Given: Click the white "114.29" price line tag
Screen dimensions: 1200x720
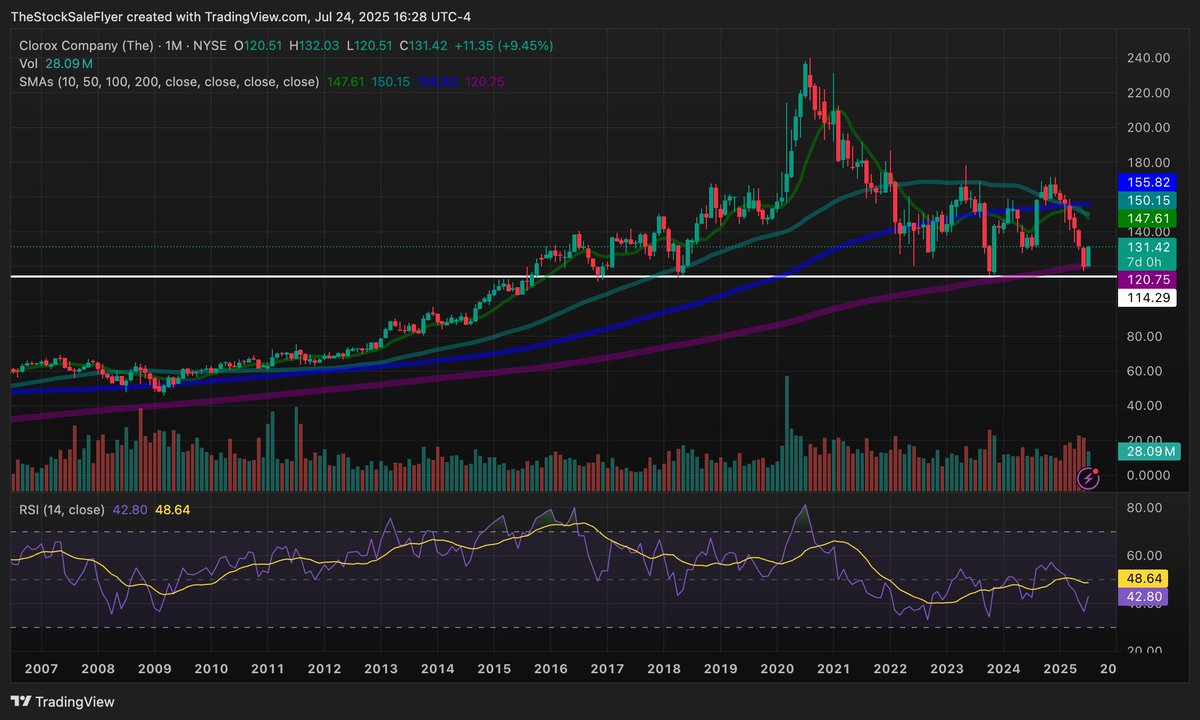Looking at the screenshot, I should point(1148,298).
